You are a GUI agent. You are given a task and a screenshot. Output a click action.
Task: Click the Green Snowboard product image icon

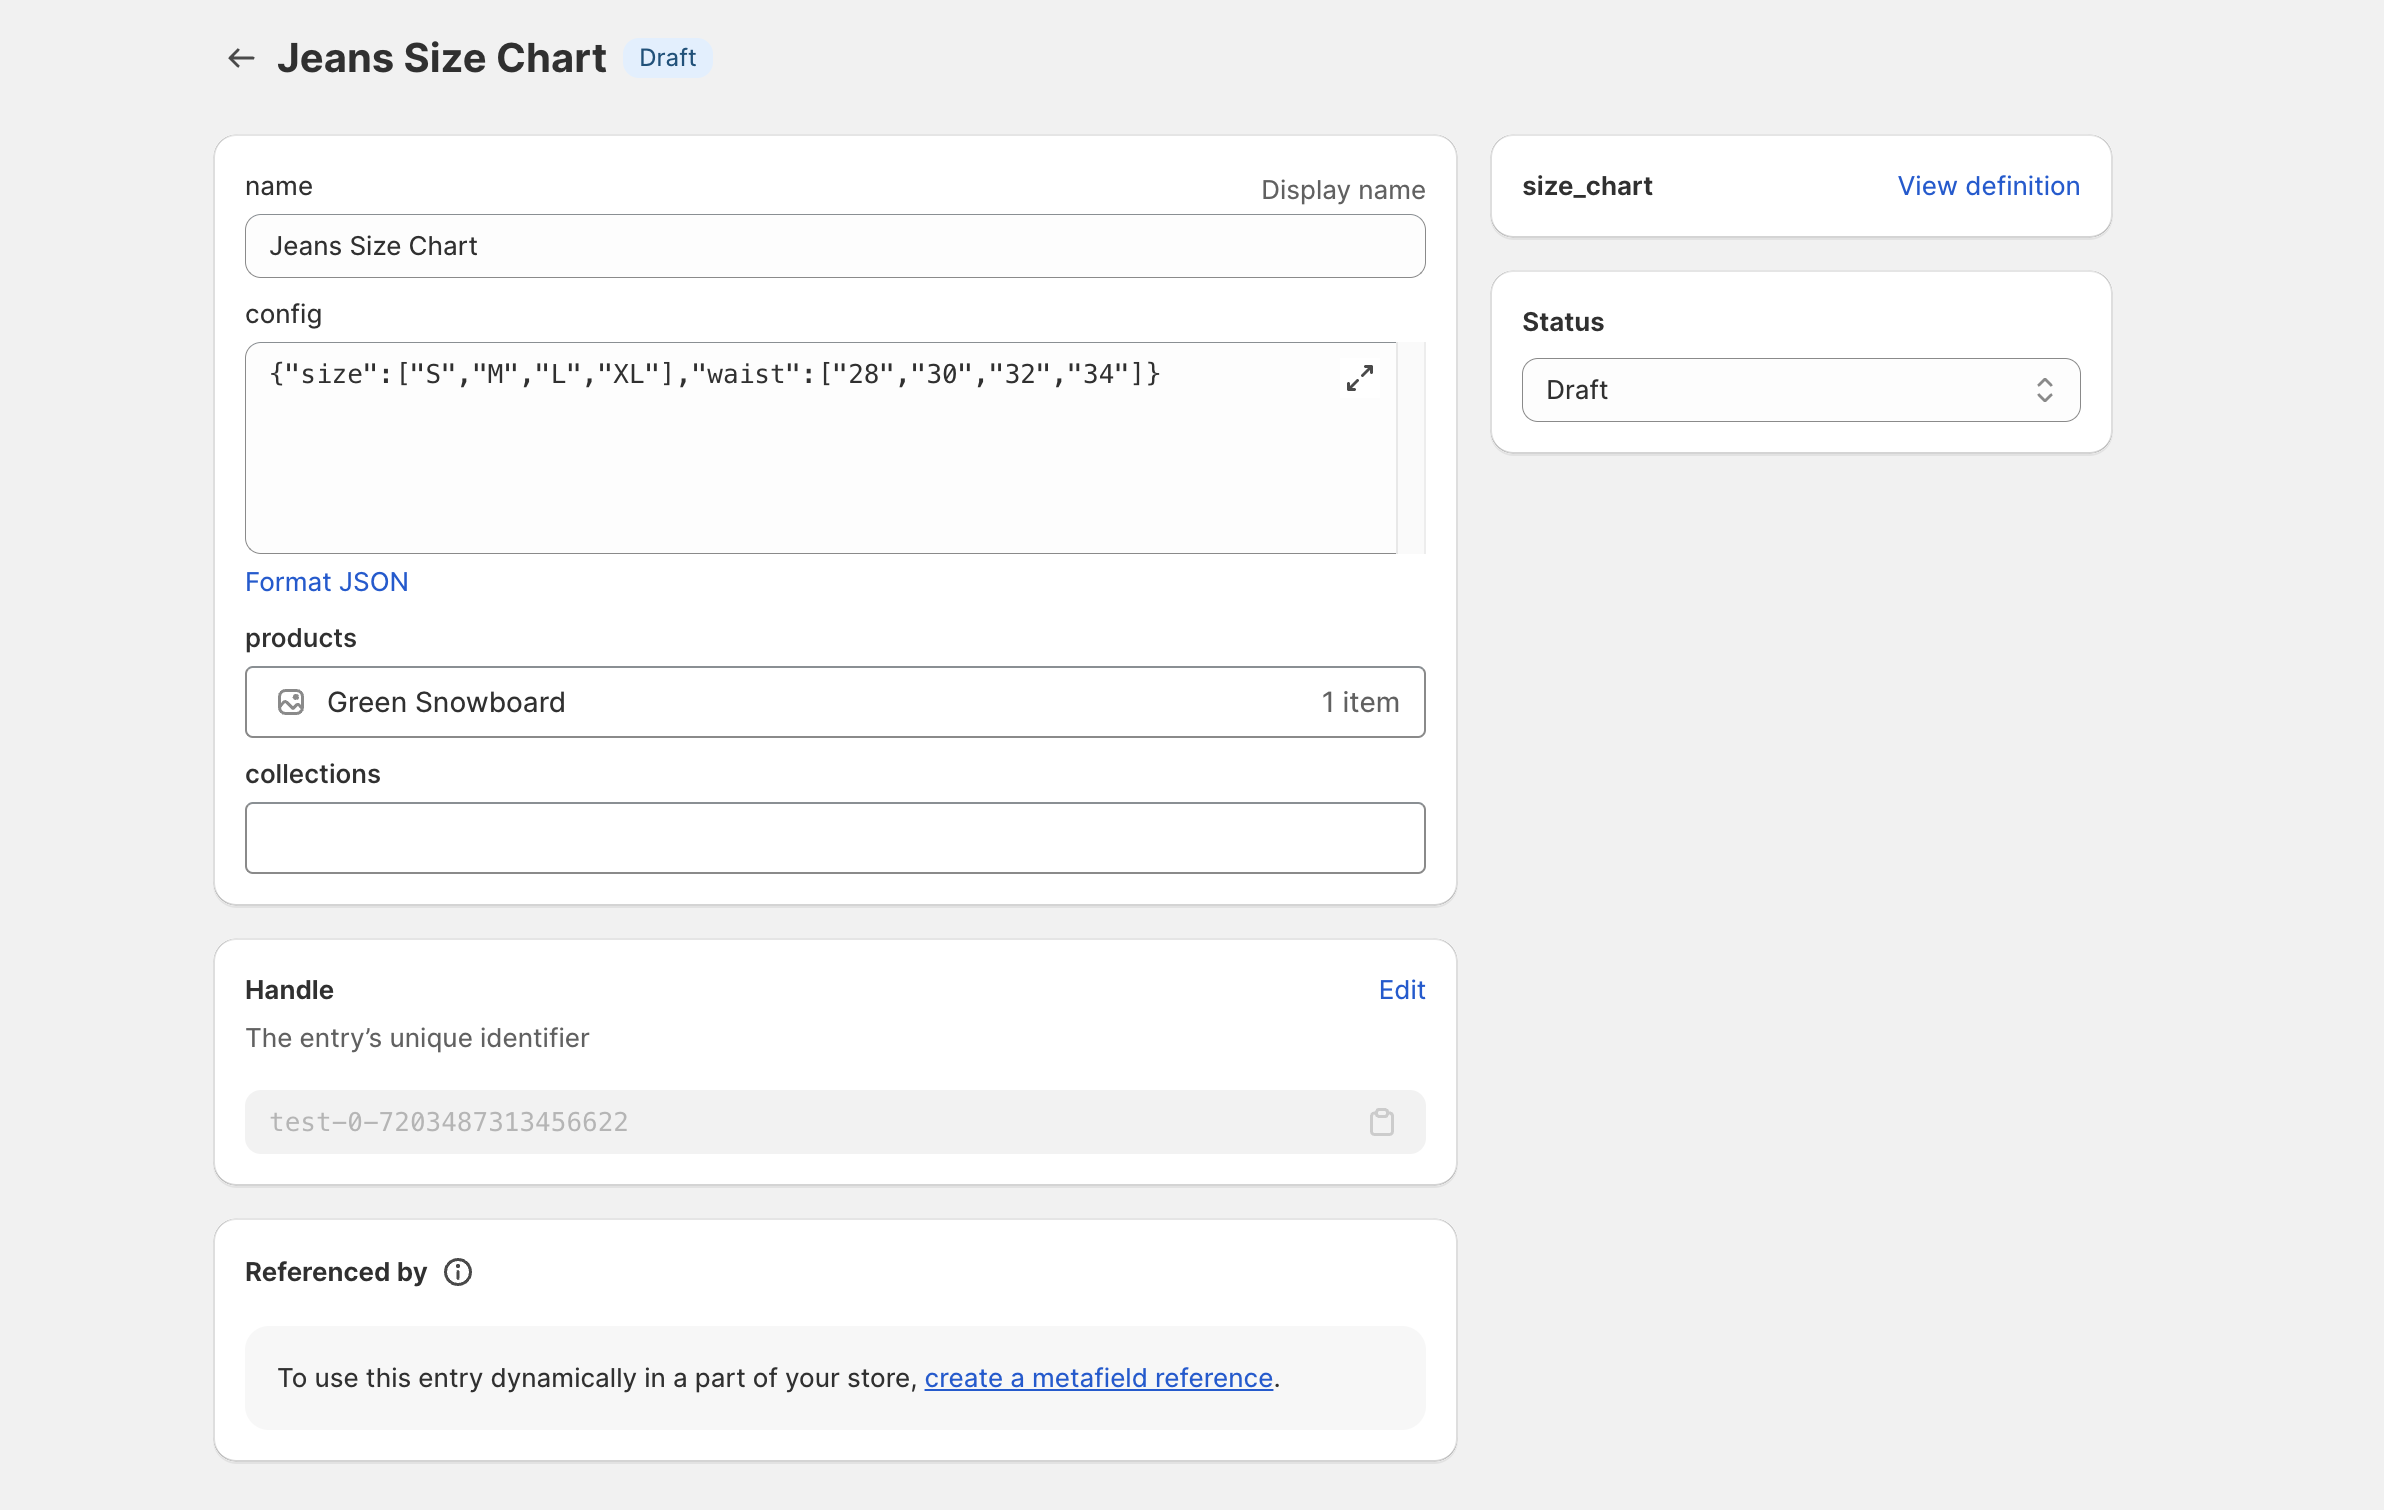click(291, 702)
